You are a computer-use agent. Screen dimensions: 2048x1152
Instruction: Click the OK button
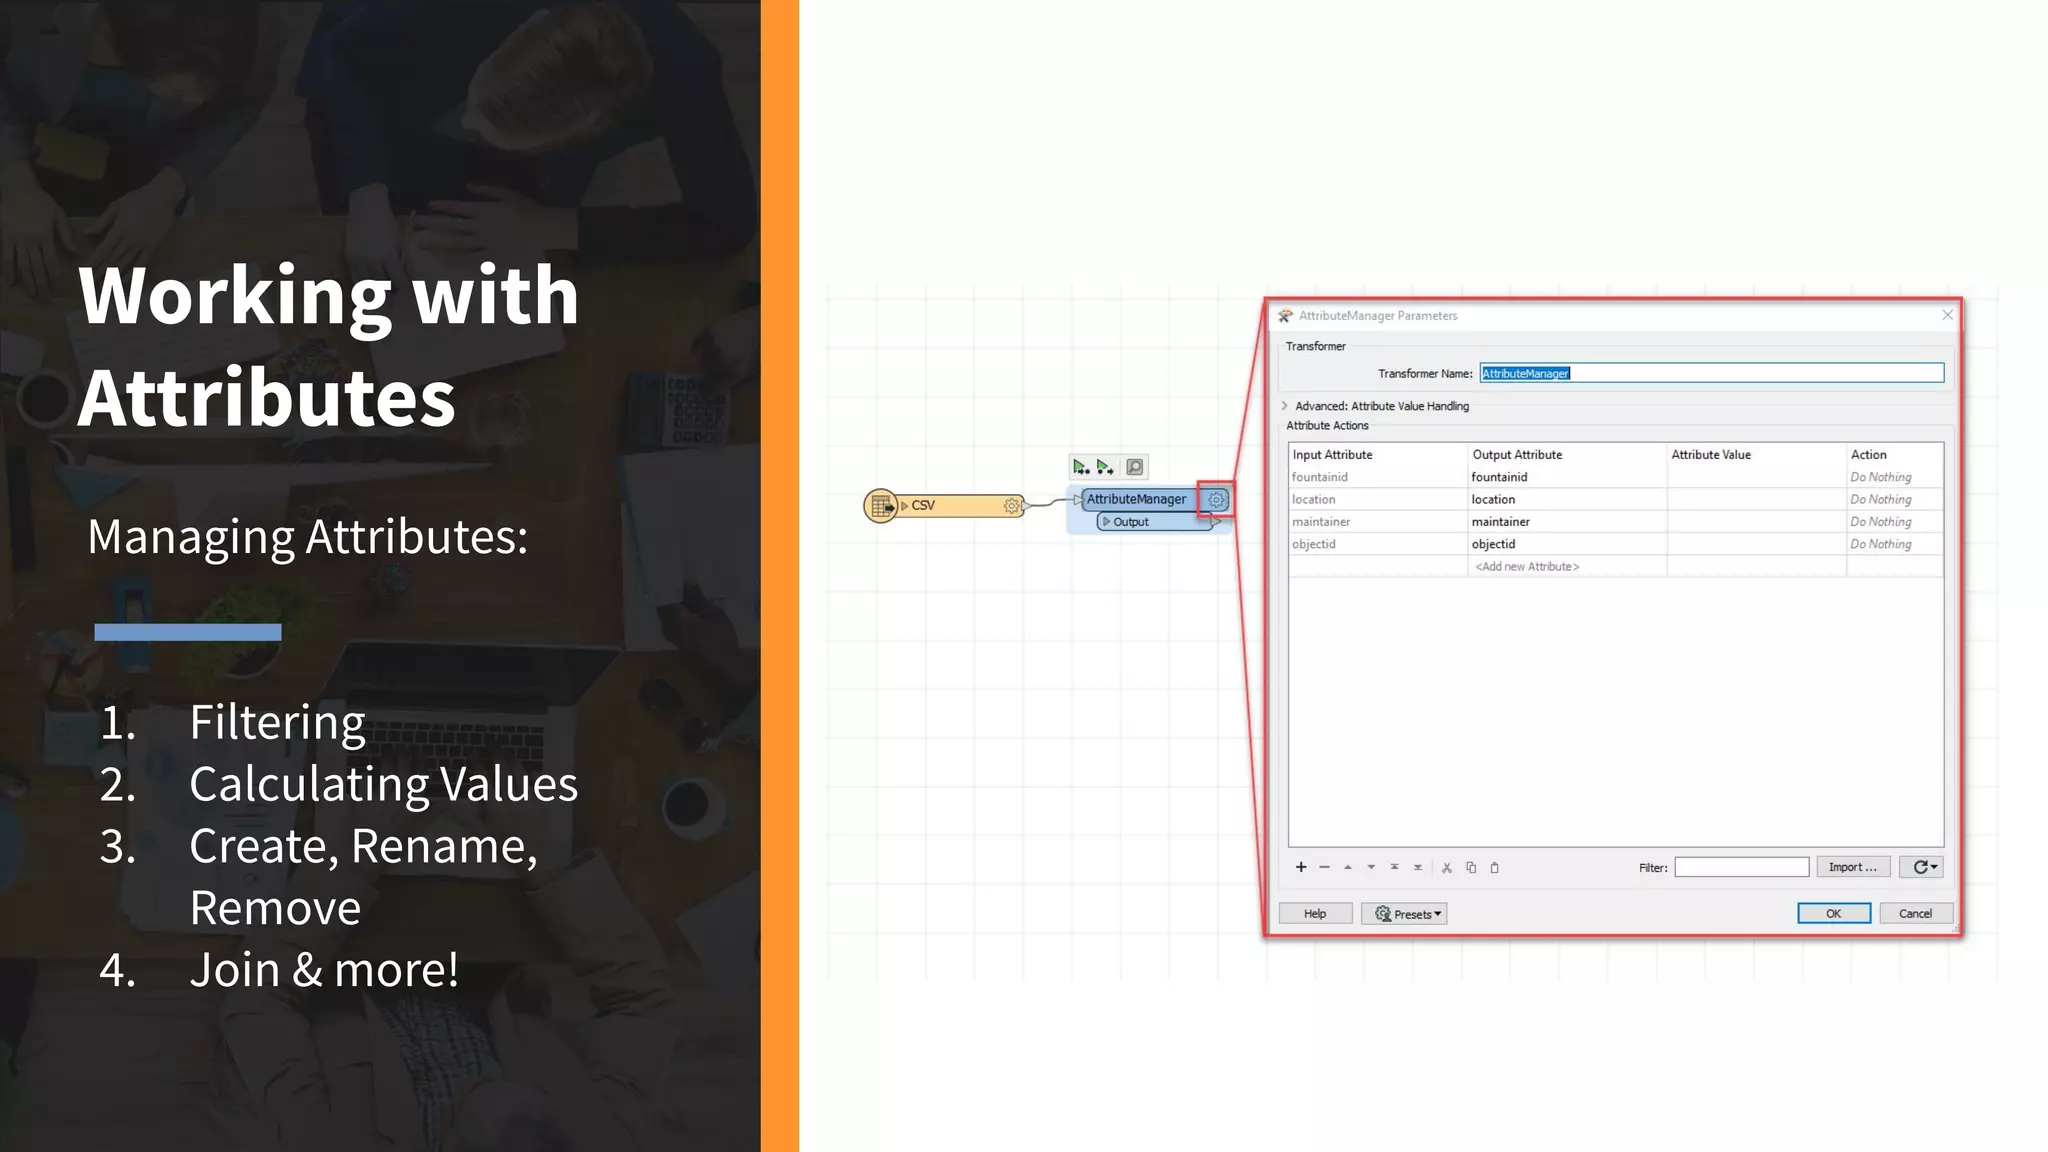click(x=1834, y=913)
